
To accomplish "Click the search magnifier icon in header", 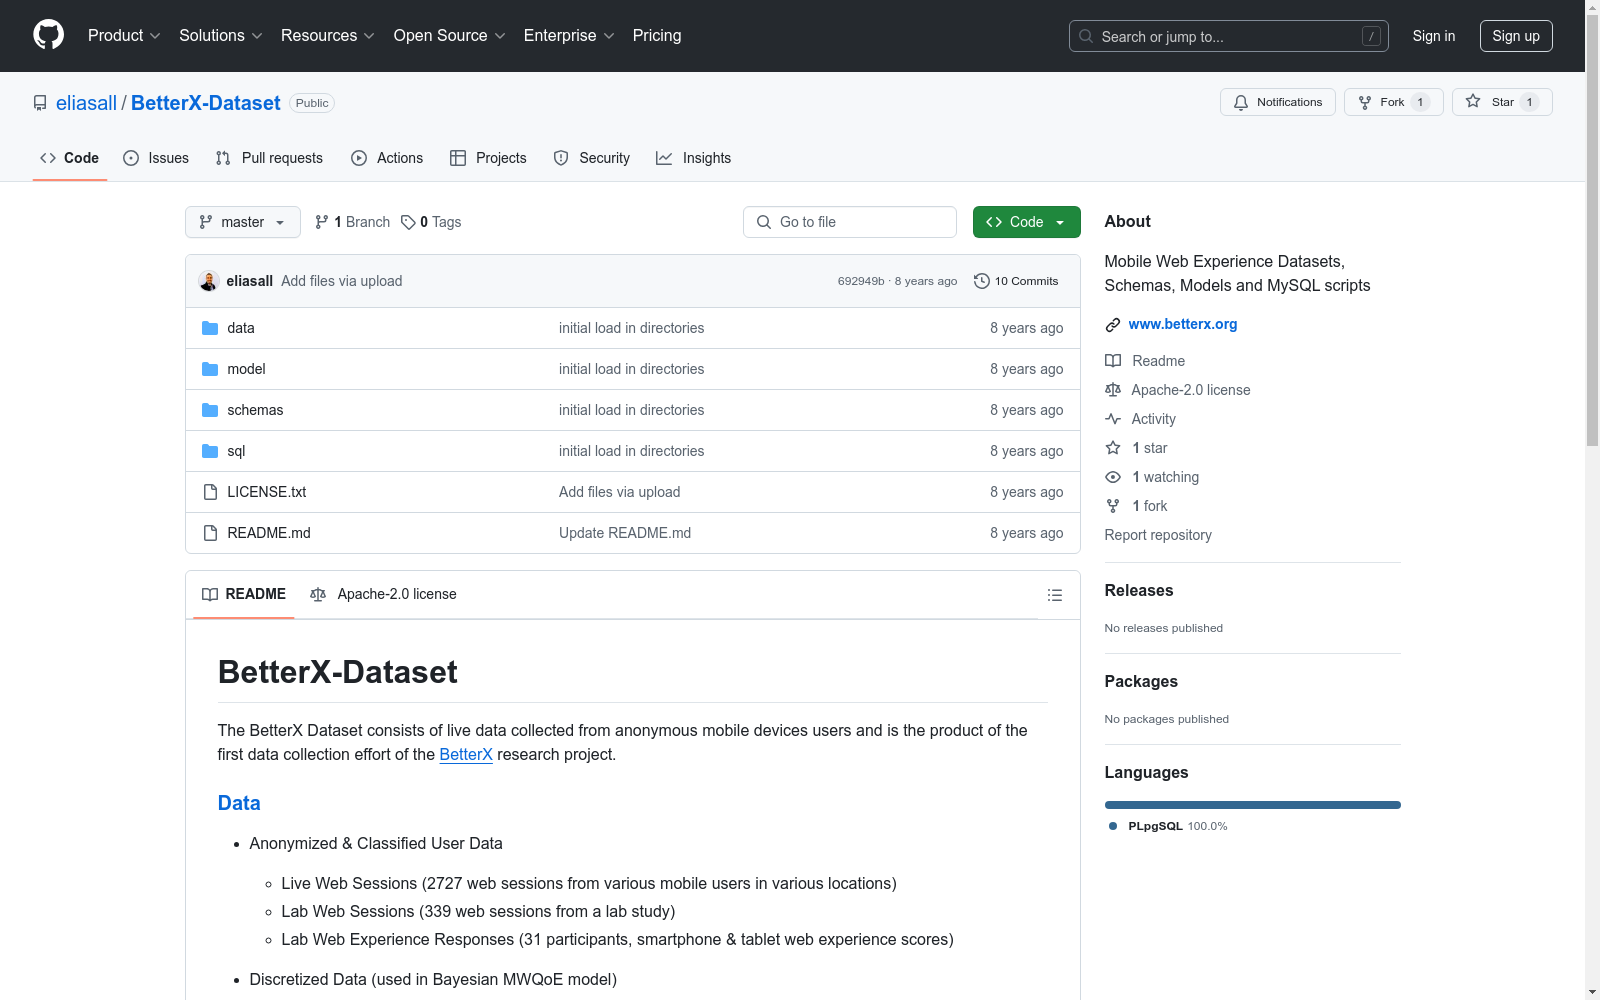I will (x=1086, y=36).
